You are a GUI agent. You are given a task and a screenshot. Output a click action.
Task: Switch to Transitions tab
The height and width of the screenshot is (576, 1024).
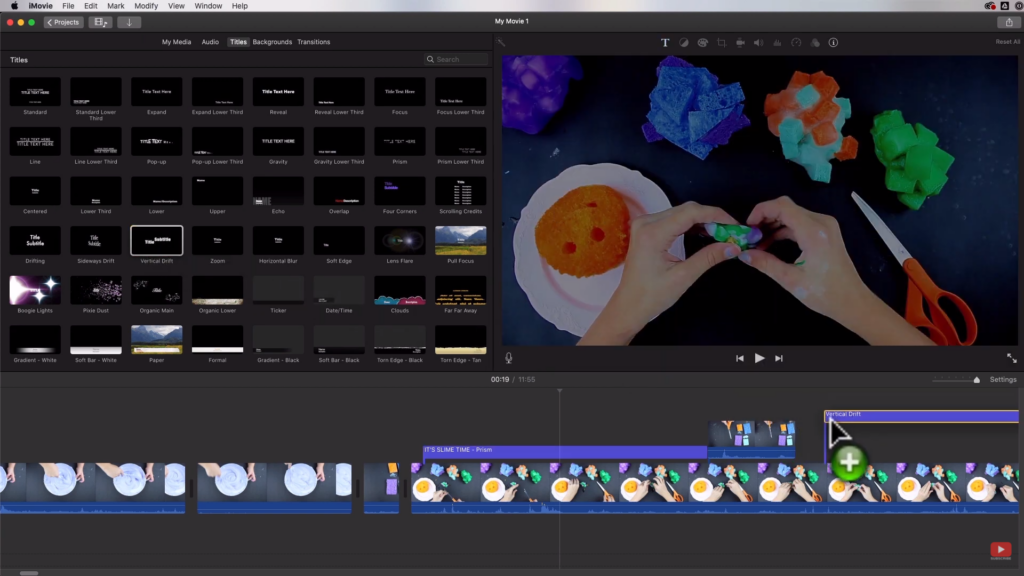[313, 42]
